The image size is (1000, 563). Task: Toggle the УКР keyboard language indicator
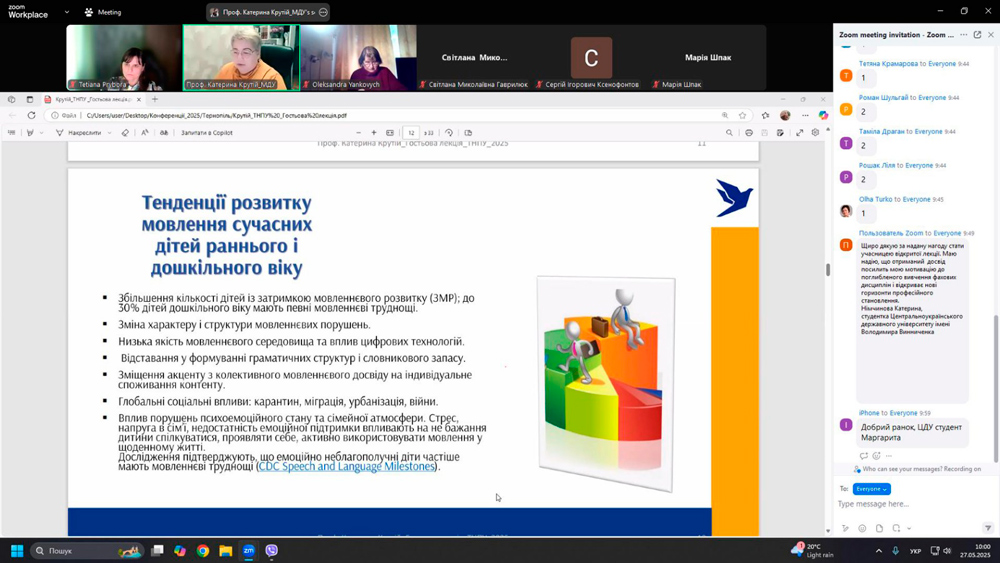915,551
